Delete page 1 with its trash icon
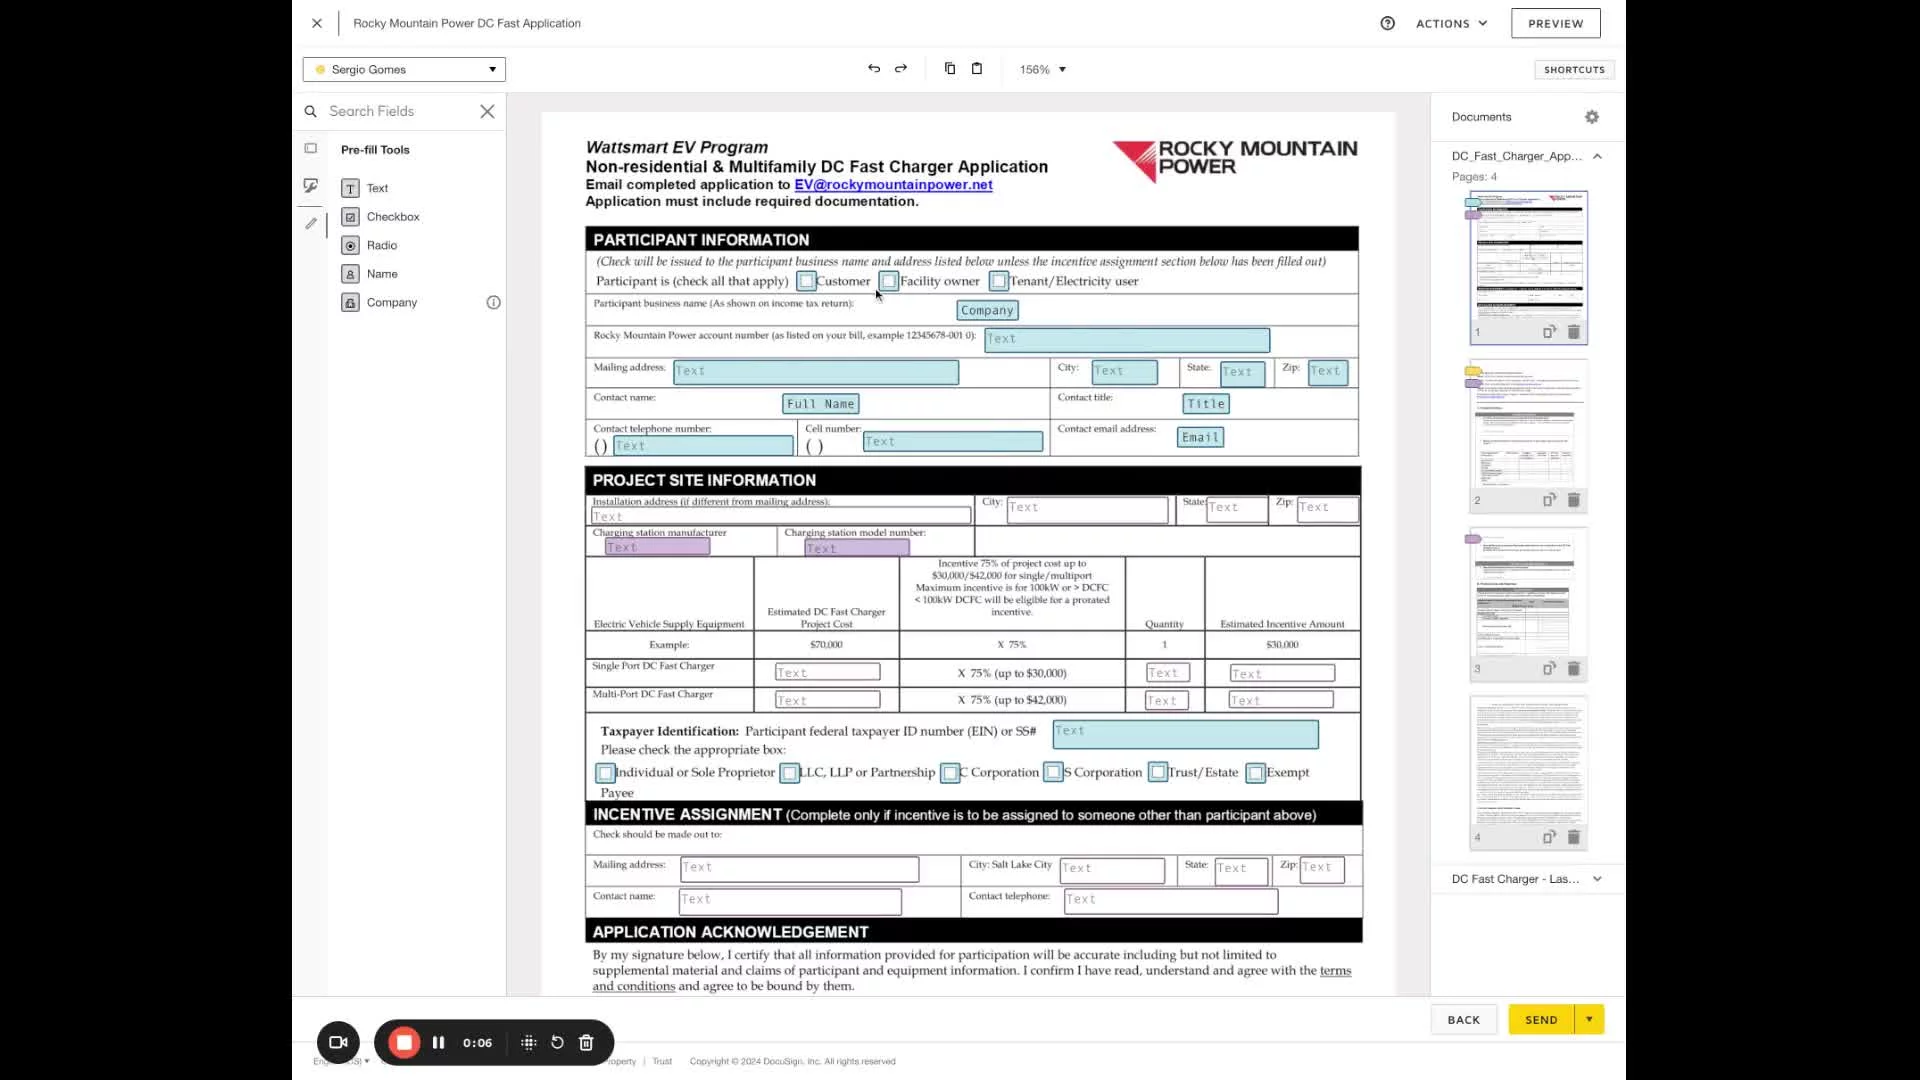 click(1573, 331)
